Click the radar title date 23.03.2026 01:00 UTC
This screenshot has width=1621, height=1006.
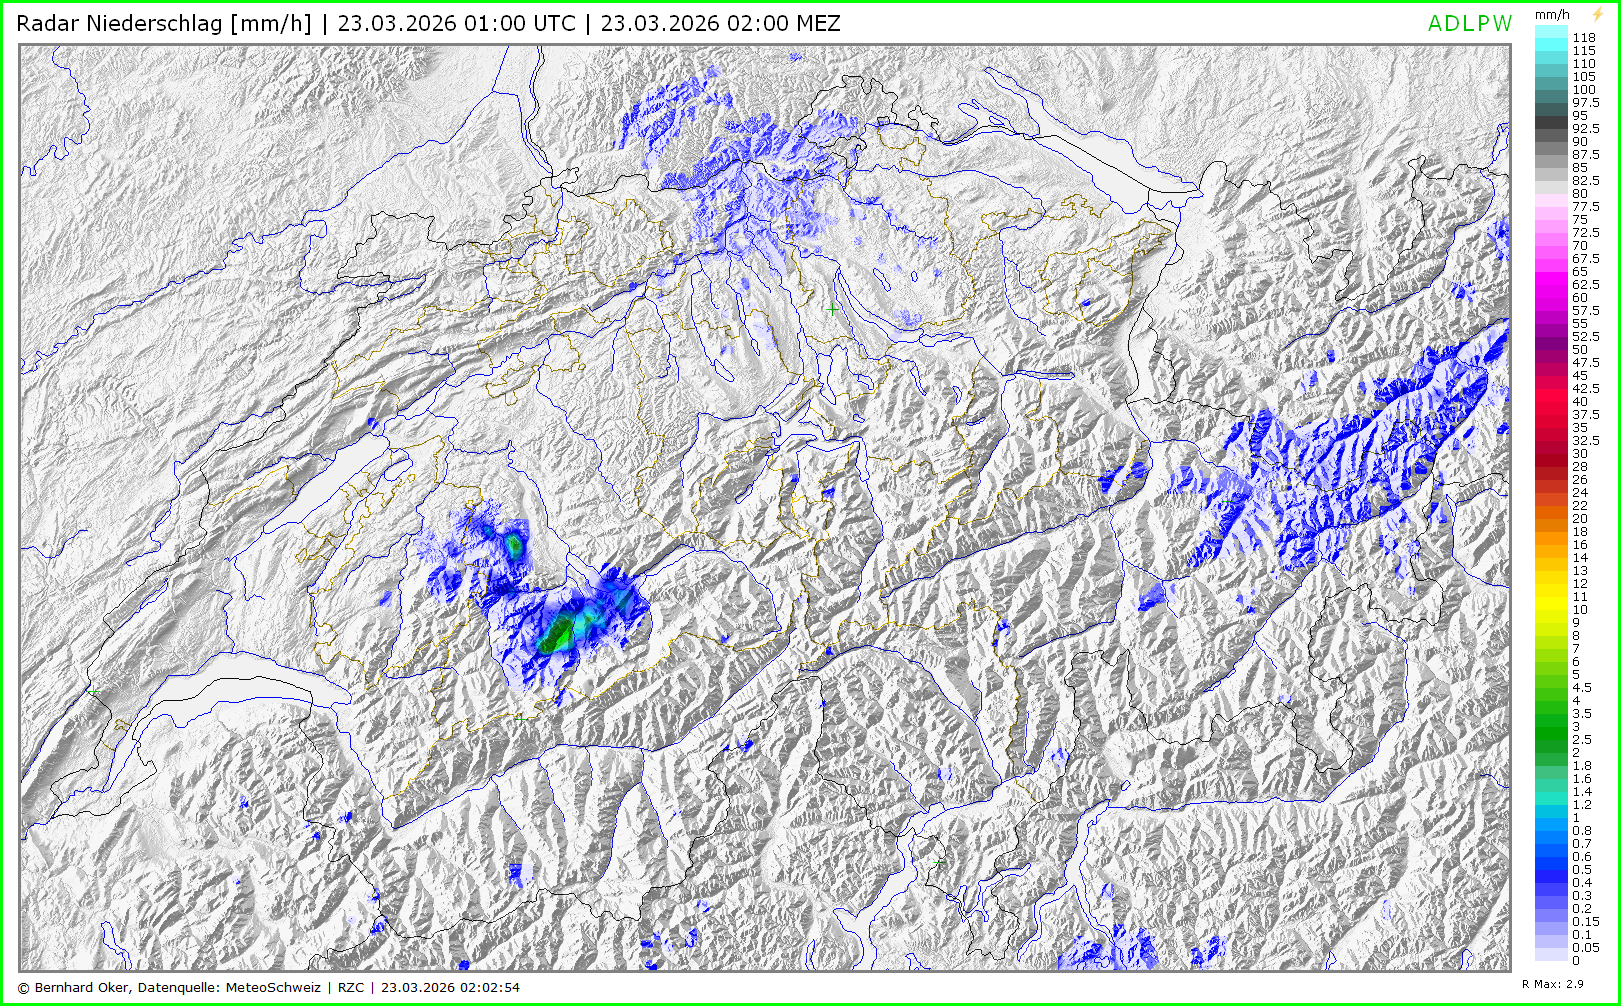pyautogui.click(x=456, y=23)
